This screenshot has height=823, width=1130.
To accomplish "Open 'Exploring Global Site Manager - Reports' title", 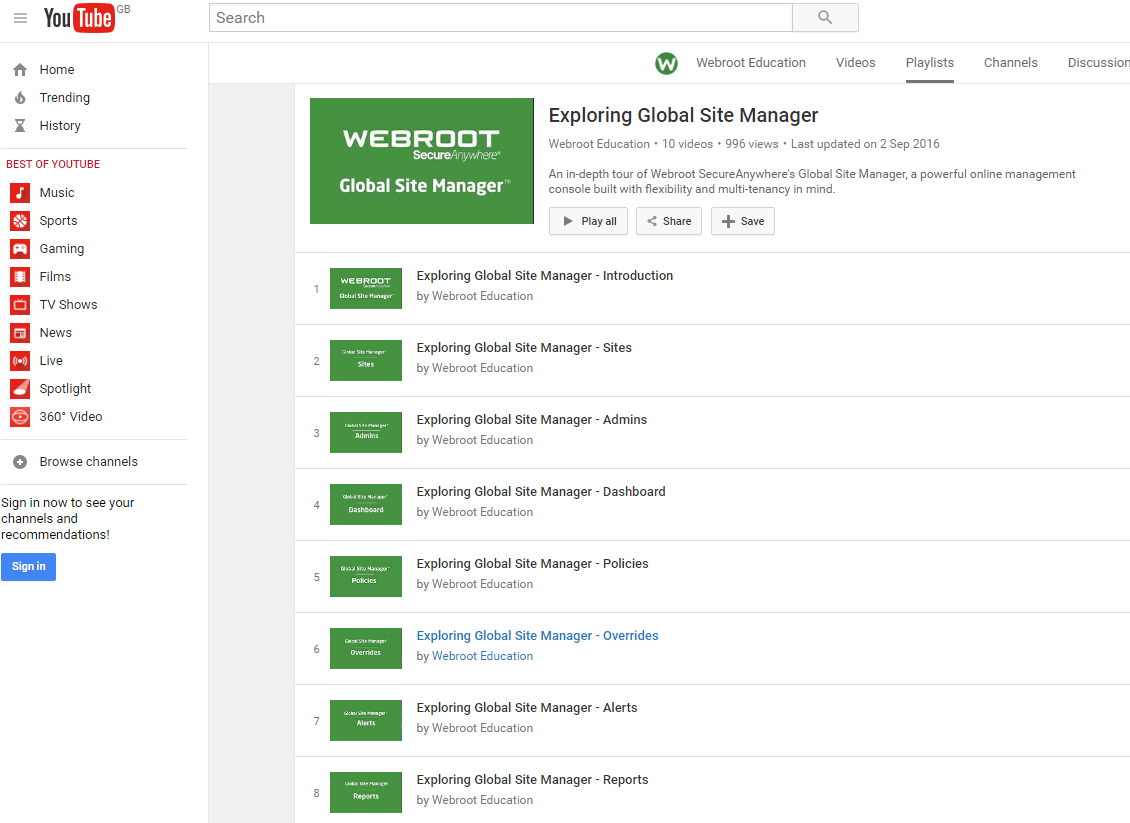I will pos(533,780).
